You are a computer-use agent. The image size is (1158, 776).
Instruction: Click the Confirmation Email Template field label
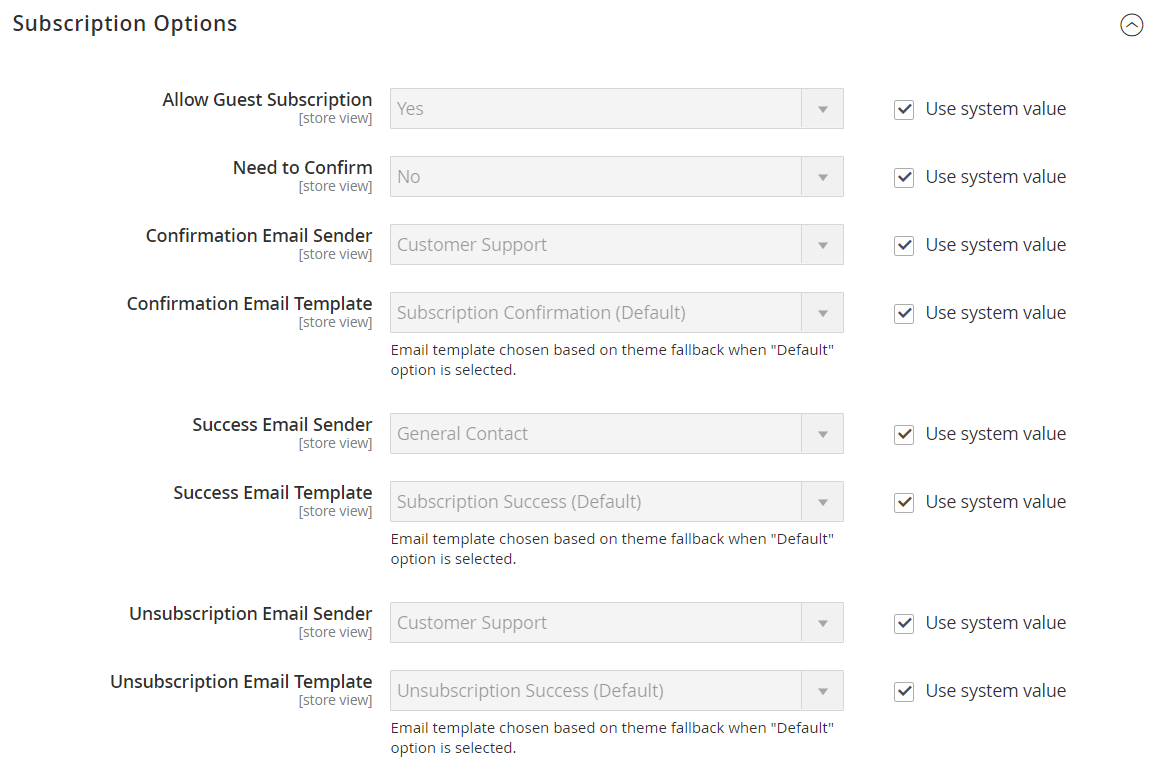(x=250, y=303)
